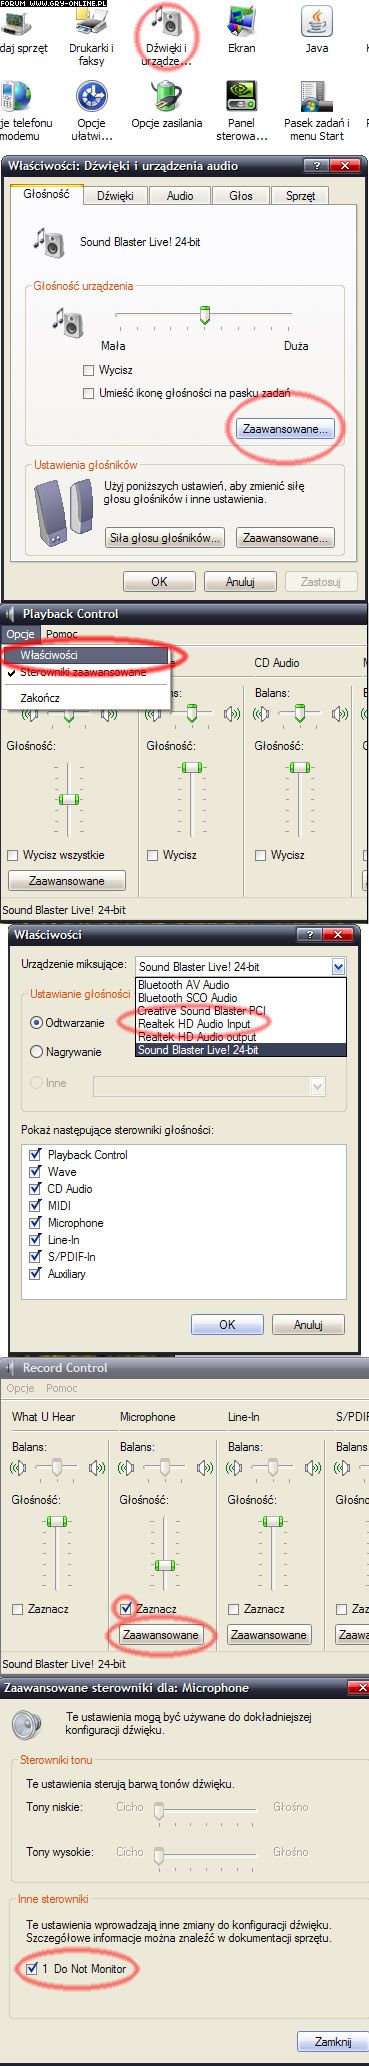The width and height of the screenshot is (369, 2066).
Task: Pick Creative Sound Blaster PCI in list
Action: [x=201, y=1011]
